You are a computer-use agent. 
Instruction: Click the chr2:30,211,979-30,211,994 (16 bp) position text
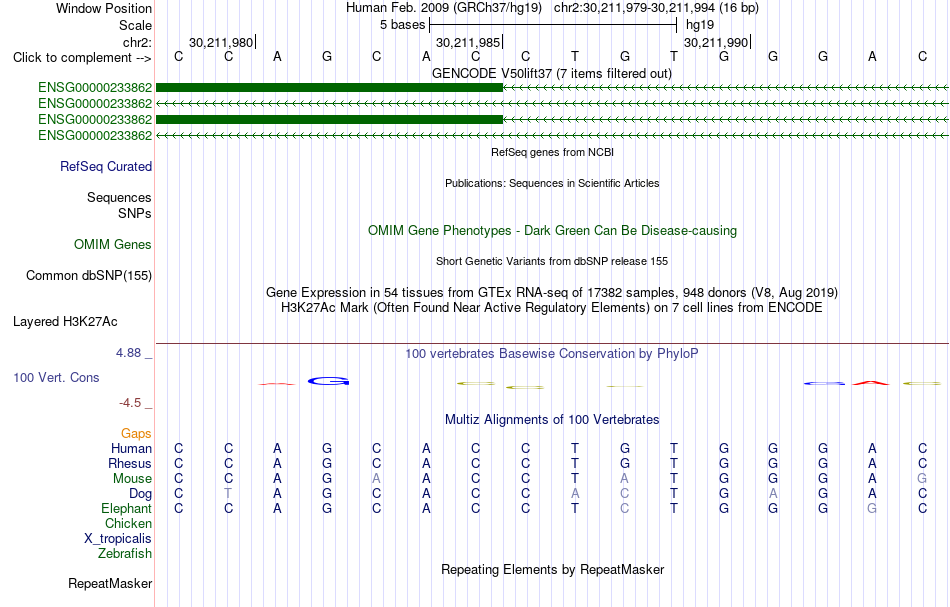(656, 8)
